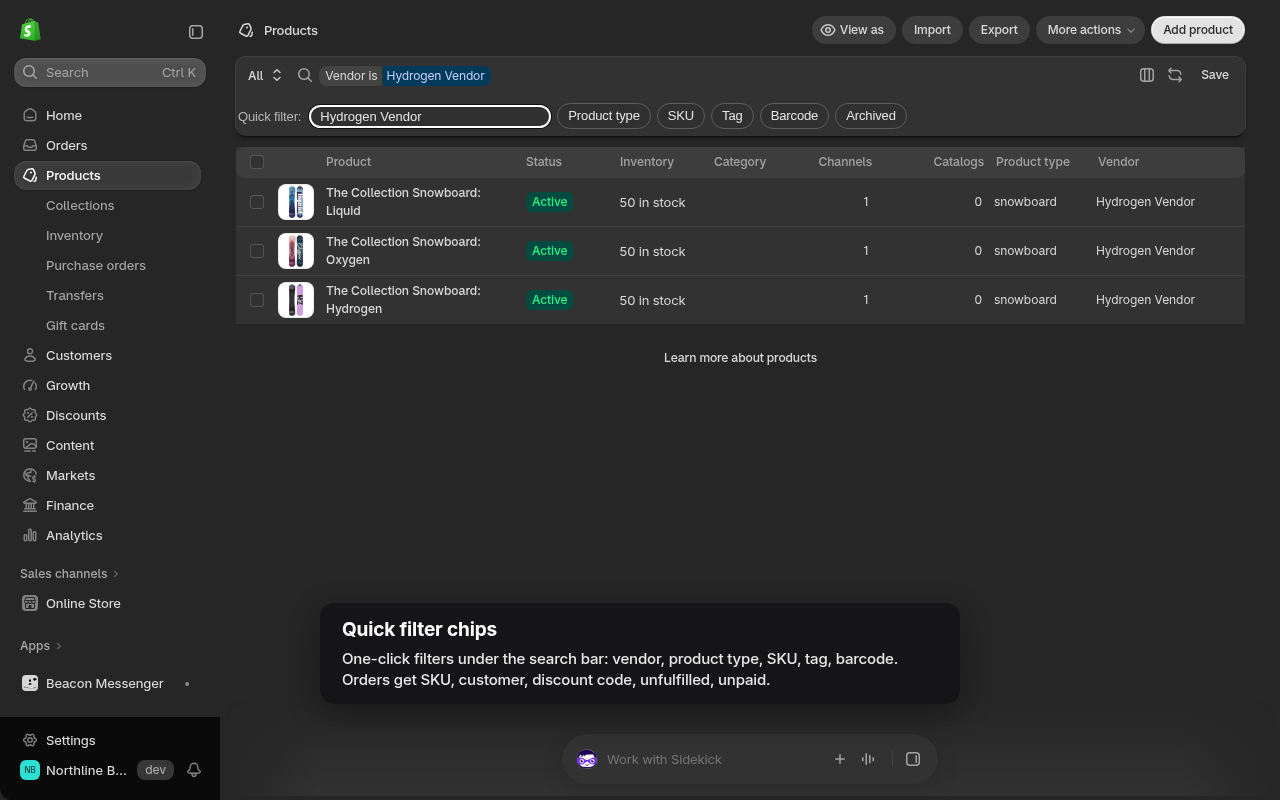Click the search magnifier in filter bar

click(x=305, y=75)
